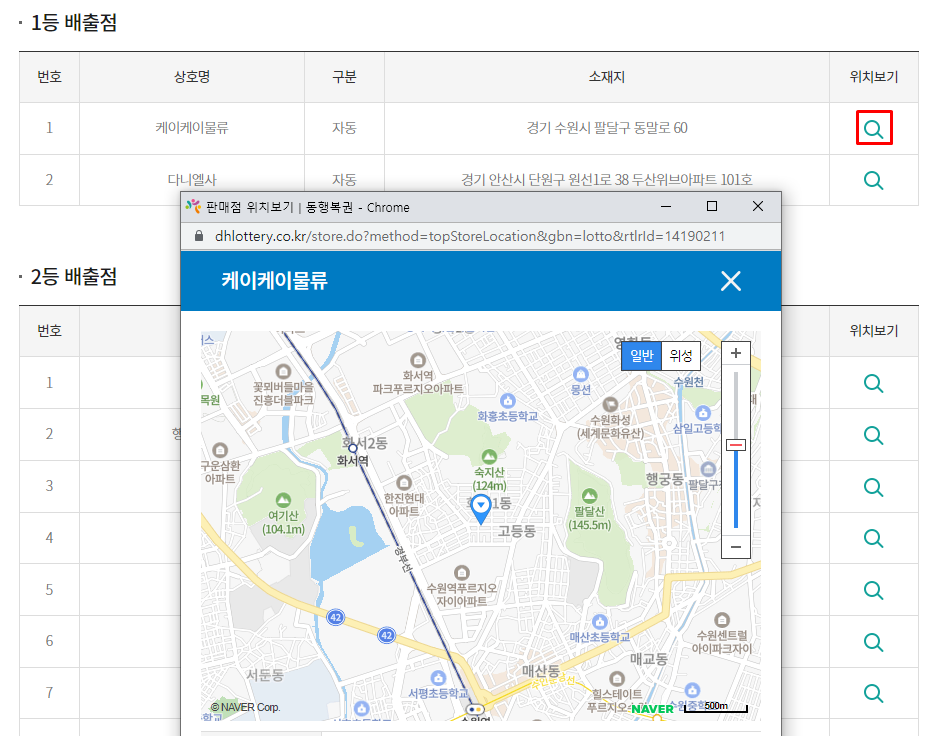Click the 케이케이물류 store name cell

[x=192, y=128]
